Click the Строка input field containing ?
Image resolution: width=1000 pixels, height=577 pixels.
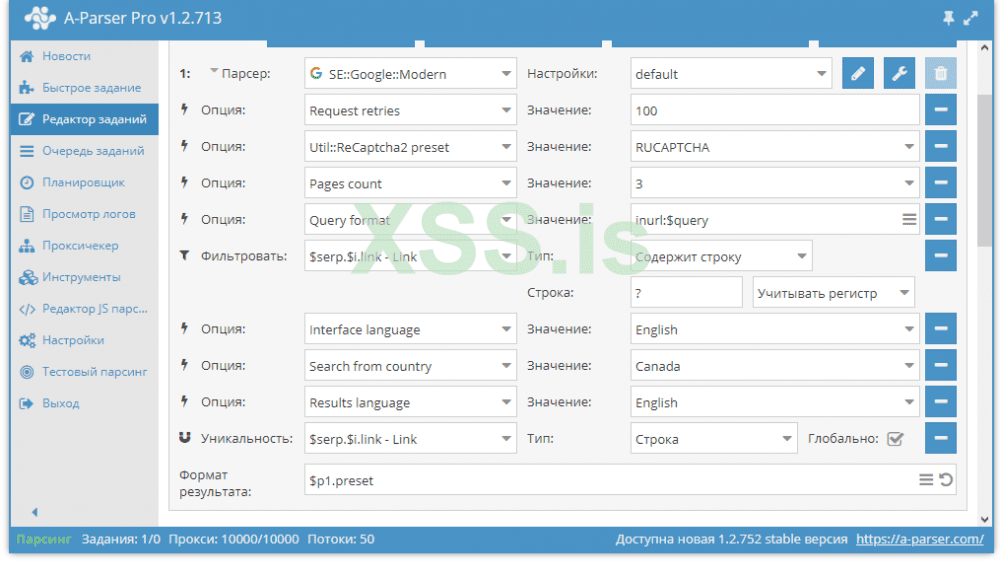point(686,292)
